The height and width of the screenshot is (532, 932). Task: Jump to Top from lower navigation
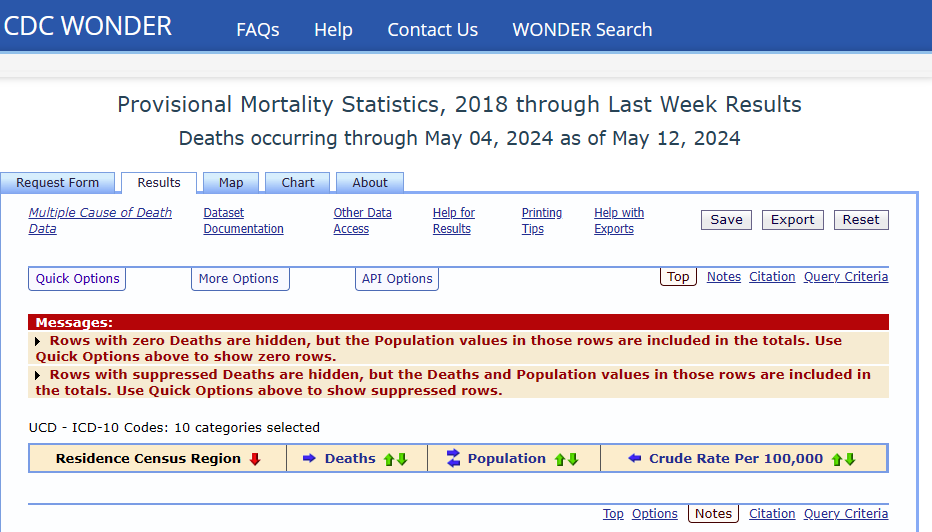coord(613,514)
